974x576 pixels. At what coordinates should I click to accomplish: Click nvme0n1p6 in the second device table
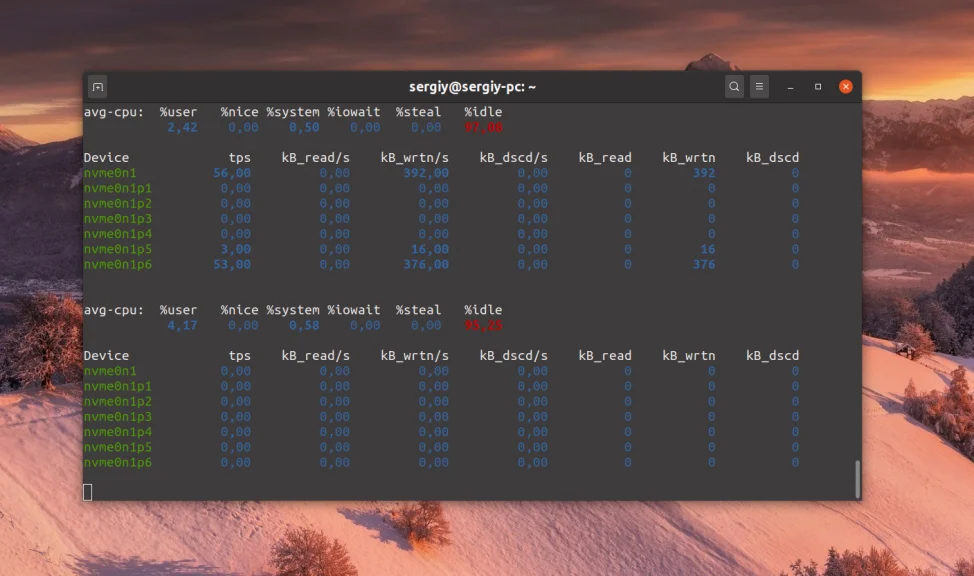coord(117,462)
